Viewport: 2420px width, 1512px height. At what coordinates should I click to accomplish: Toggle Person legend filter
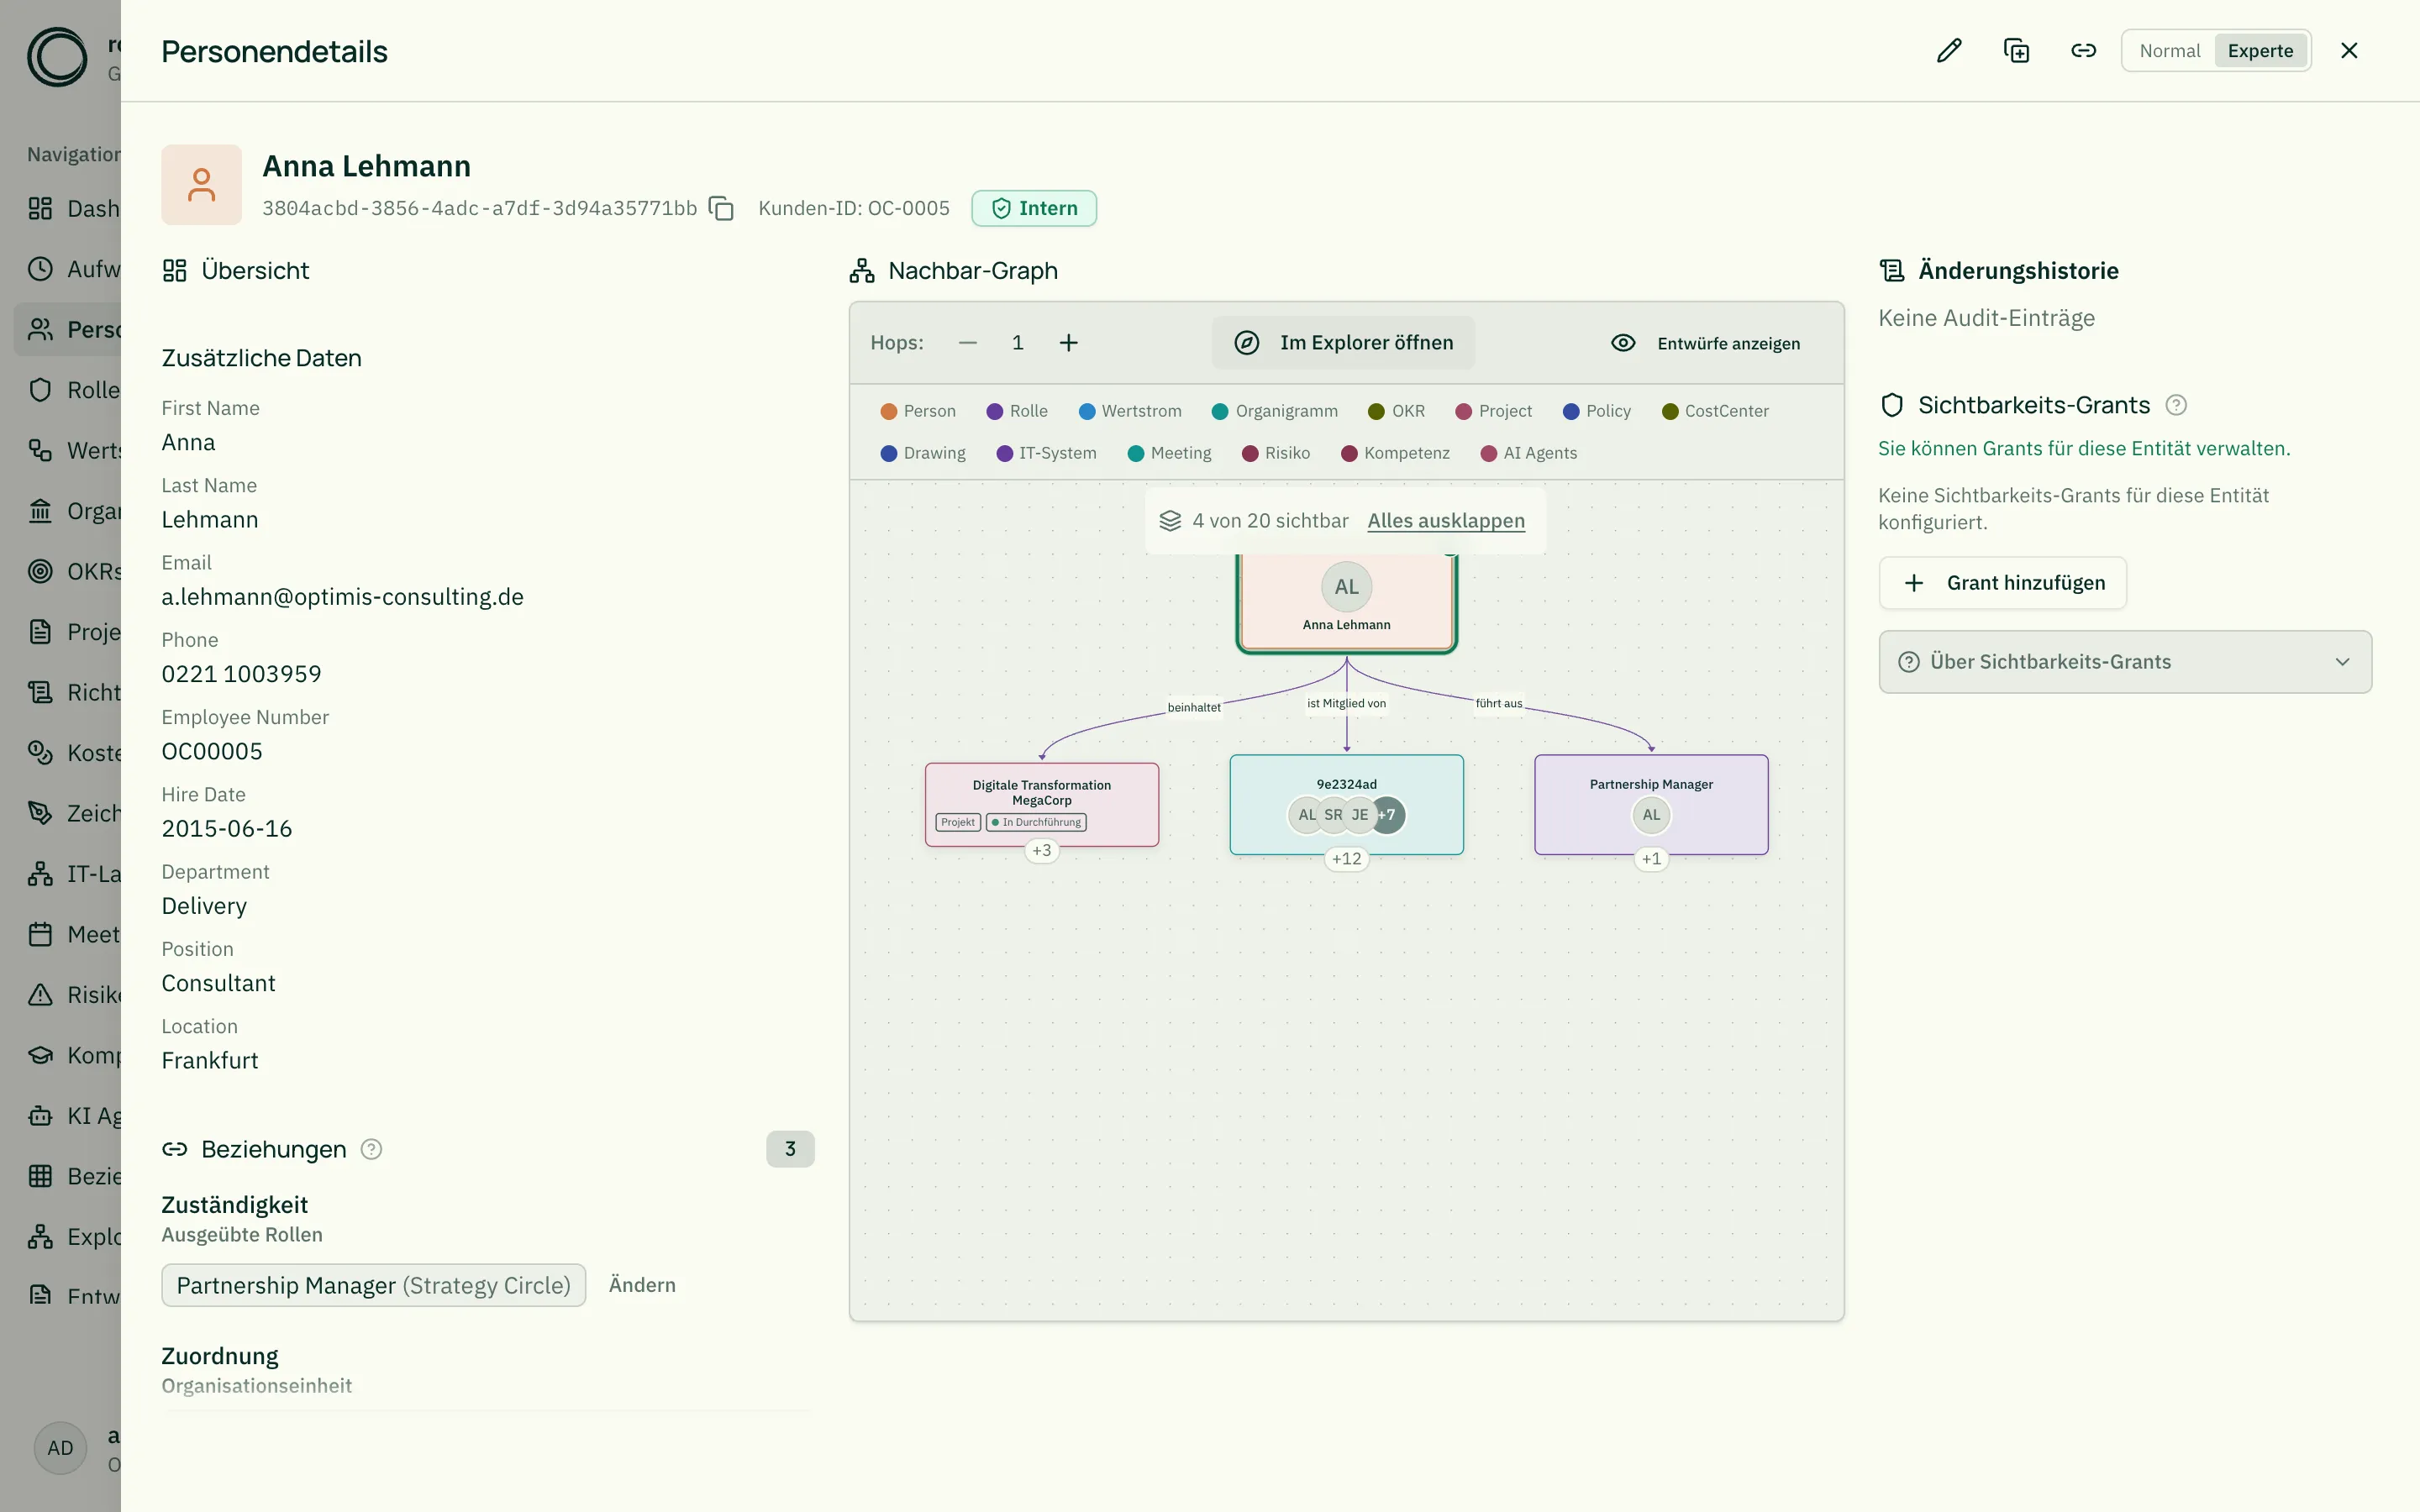(x=918, y=411)
